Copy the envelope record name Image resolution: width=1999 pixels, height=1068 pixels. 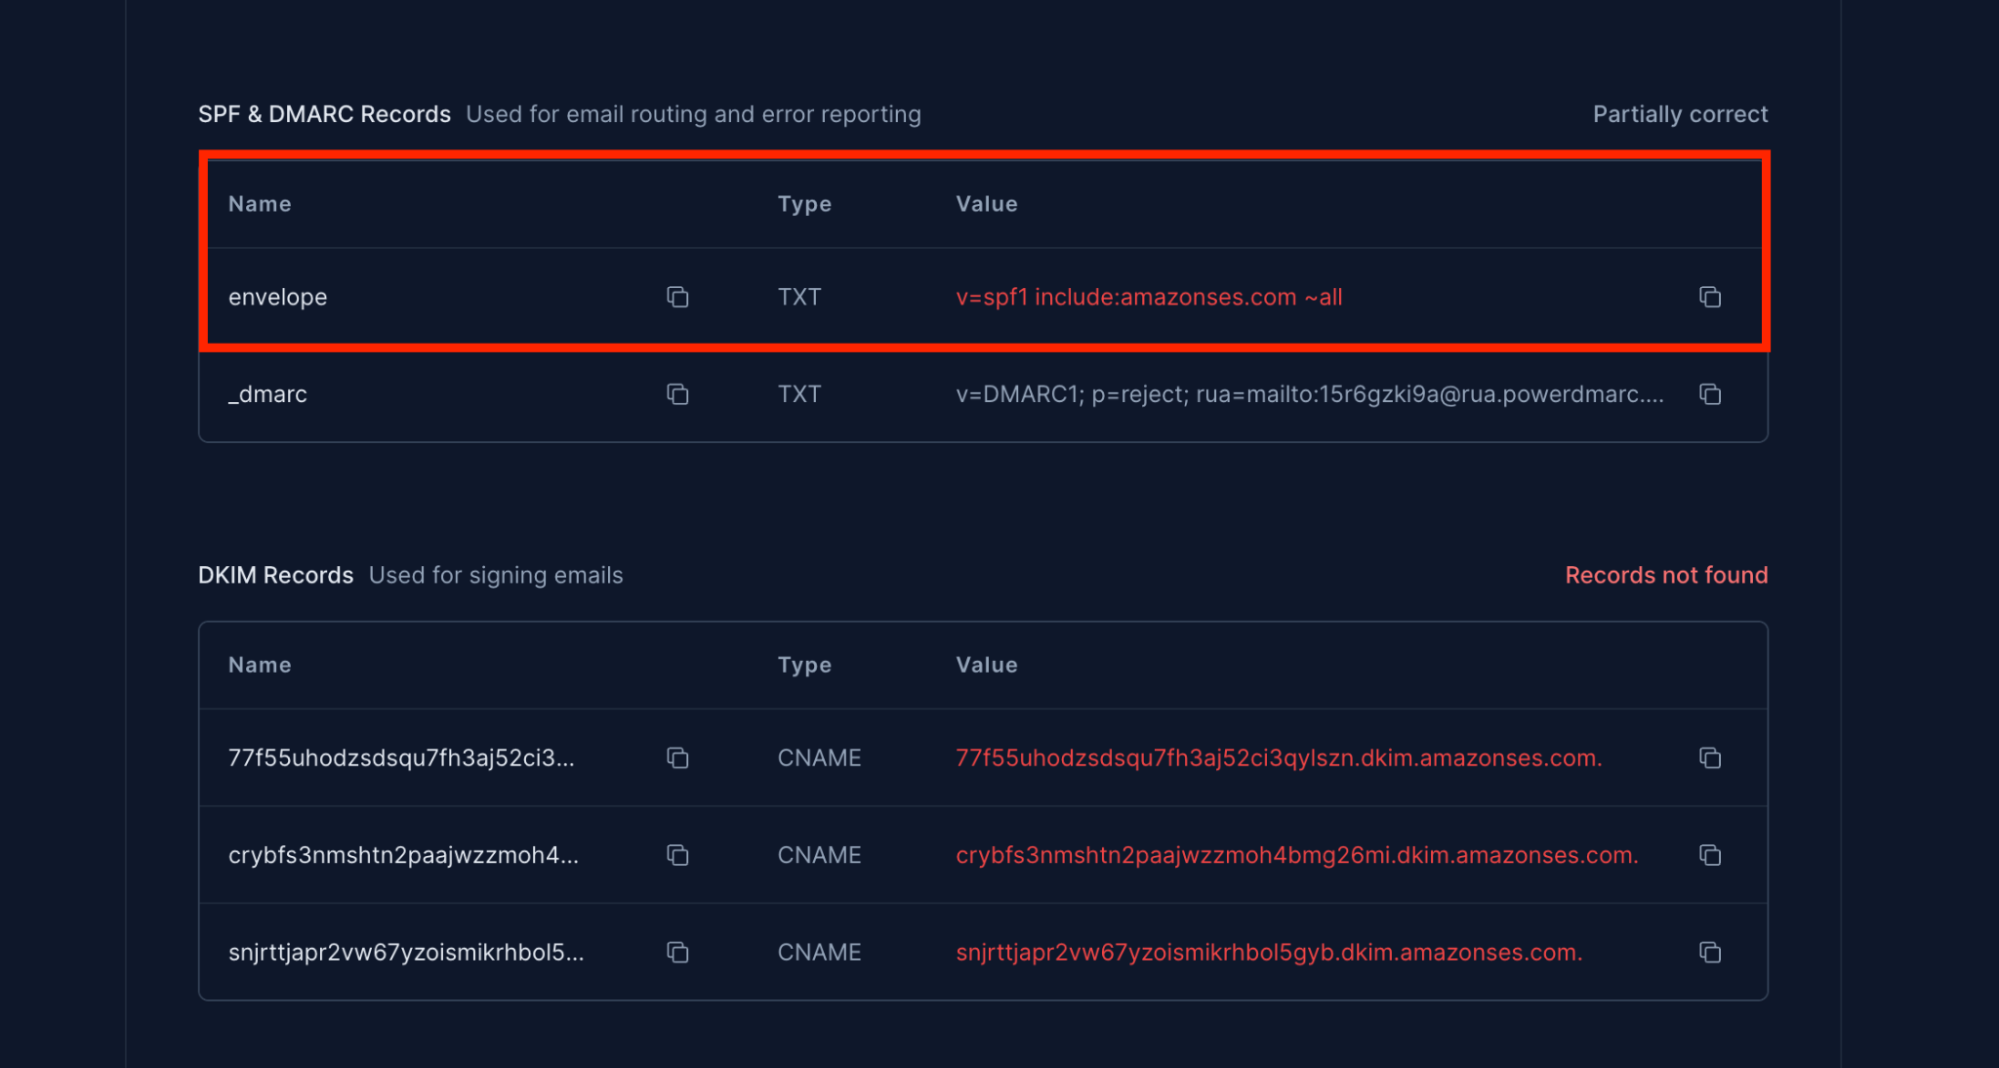(677, 297)
